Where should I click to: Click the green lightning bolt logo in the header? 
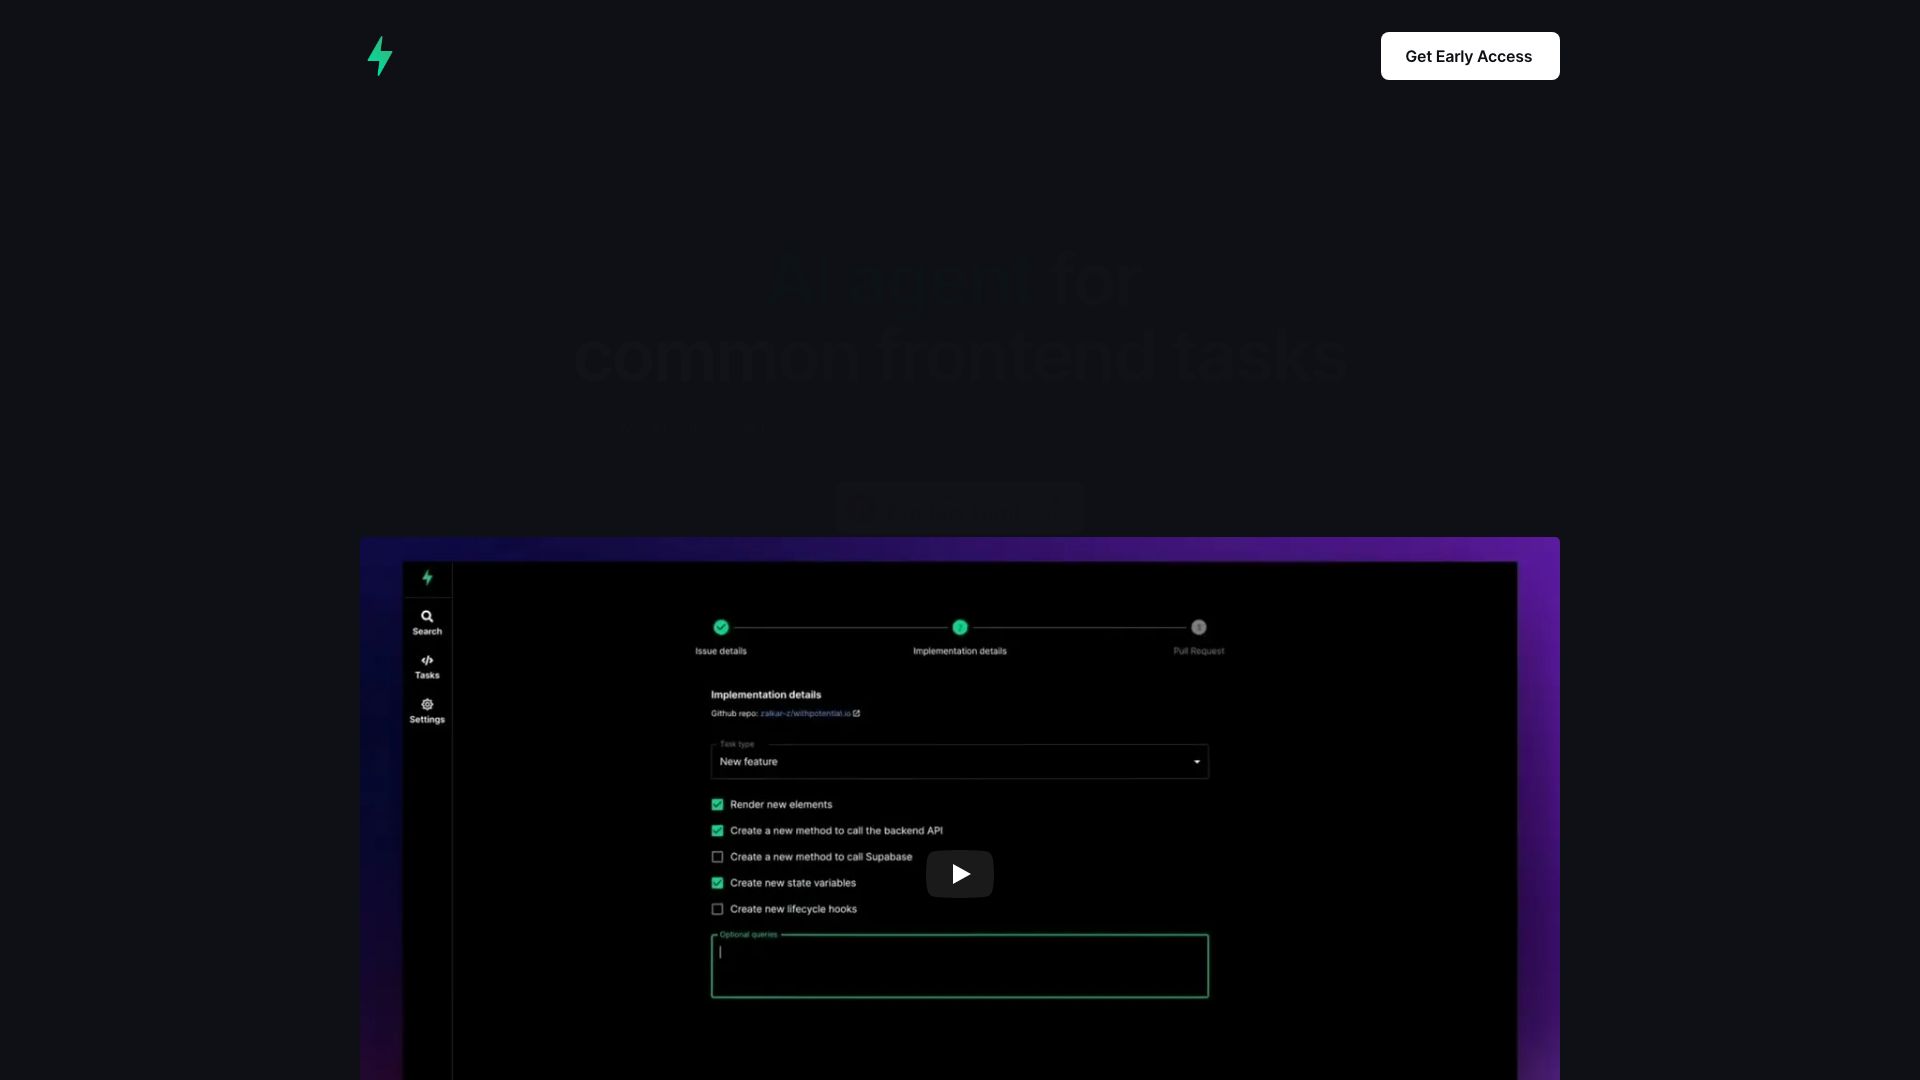[380, 56]
